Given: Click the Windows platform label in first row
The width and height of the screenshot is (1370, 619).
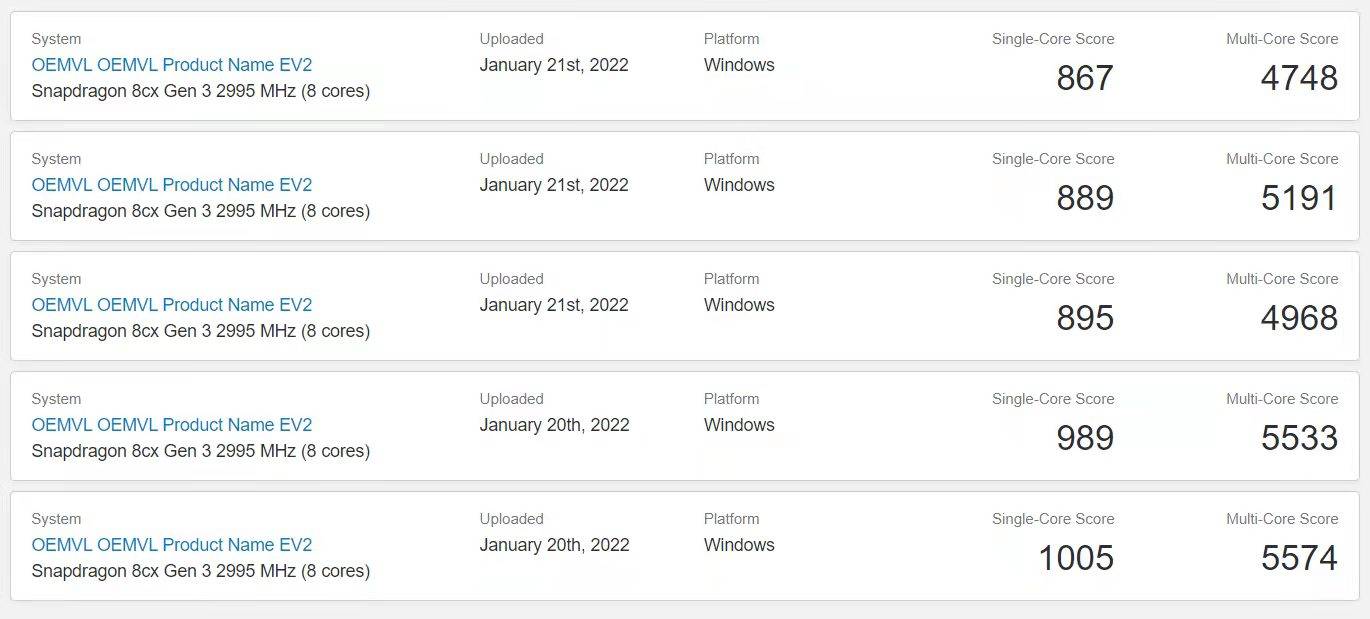Looking at the screenshot, I should point(738,64).
